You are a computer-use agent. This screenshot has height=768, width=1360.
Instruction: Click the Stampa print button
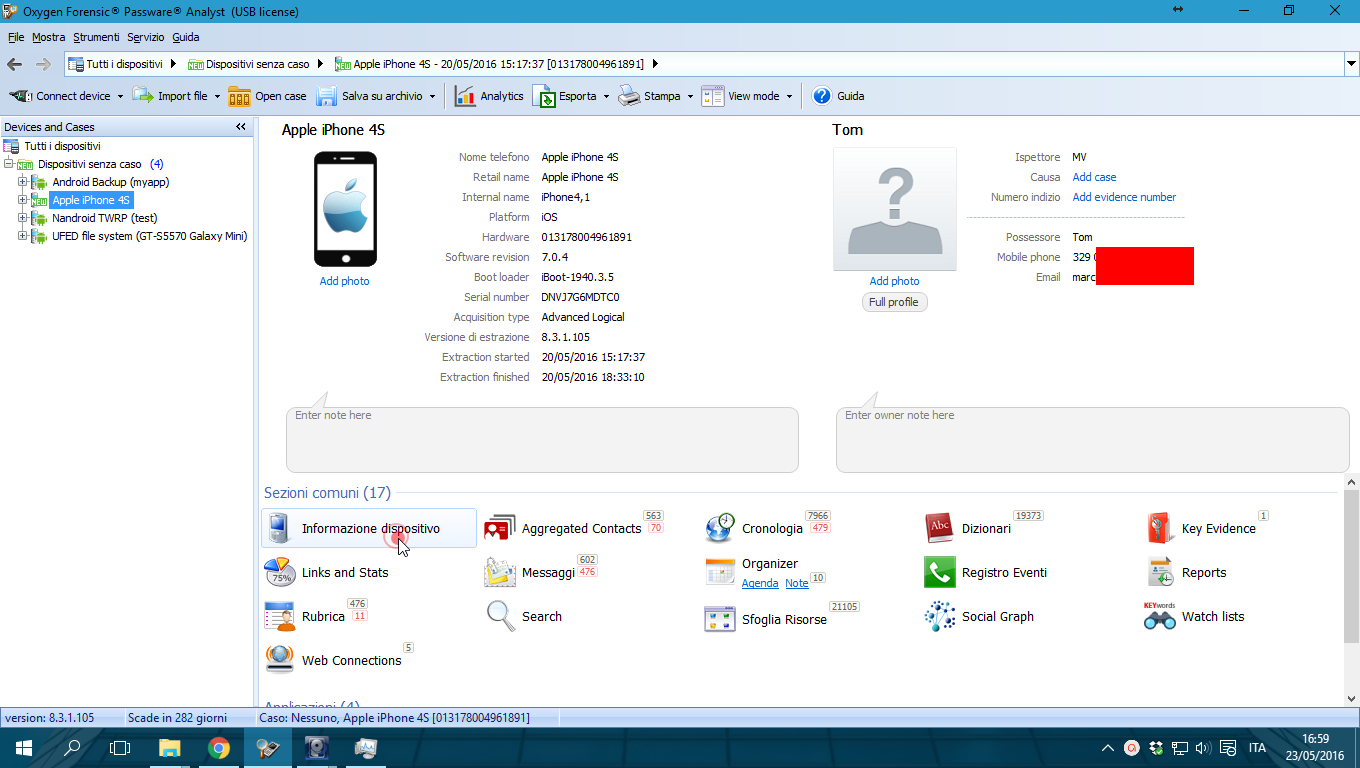(649, 96)
